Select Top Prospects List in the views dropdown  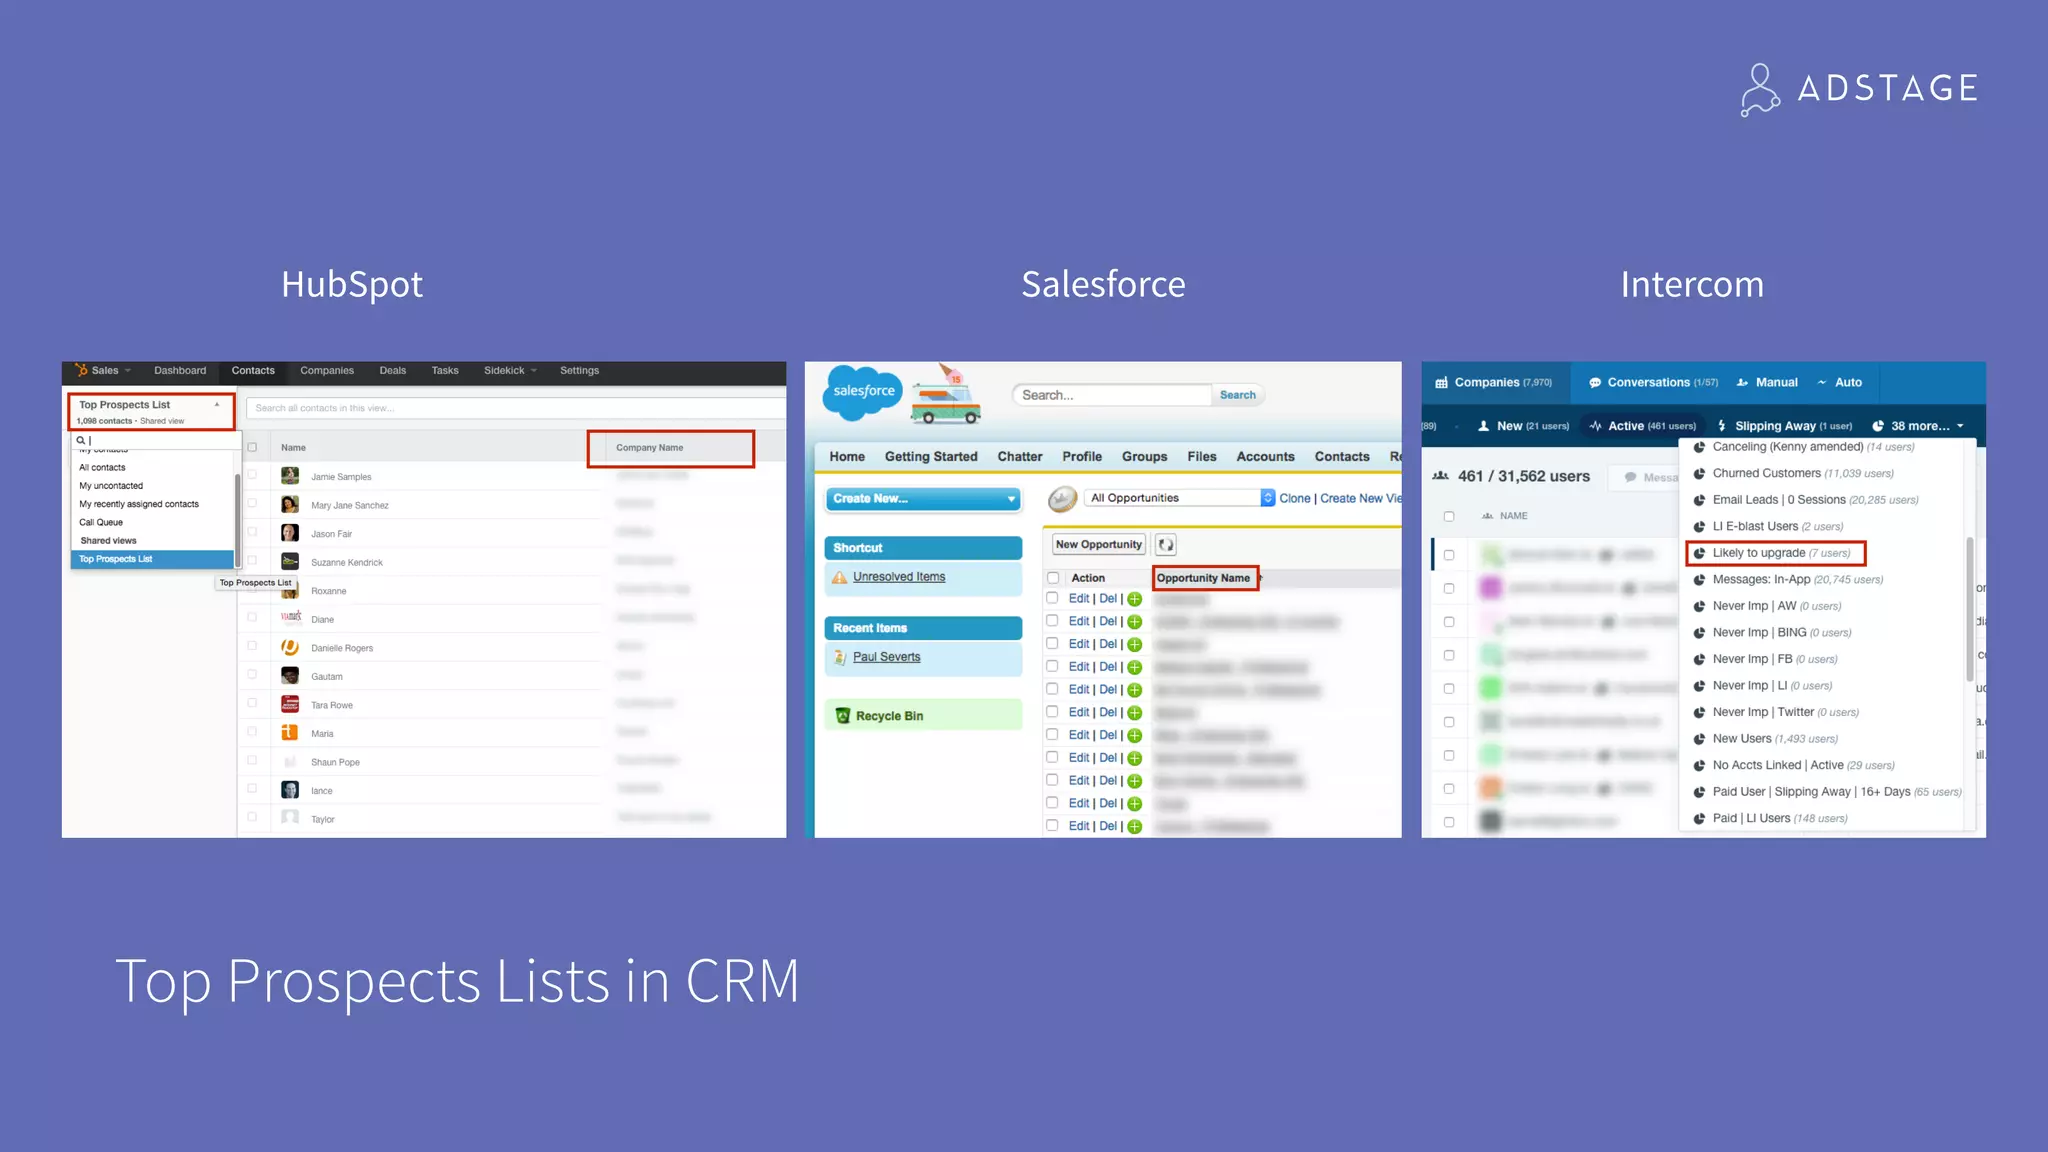tap(152, 559)
